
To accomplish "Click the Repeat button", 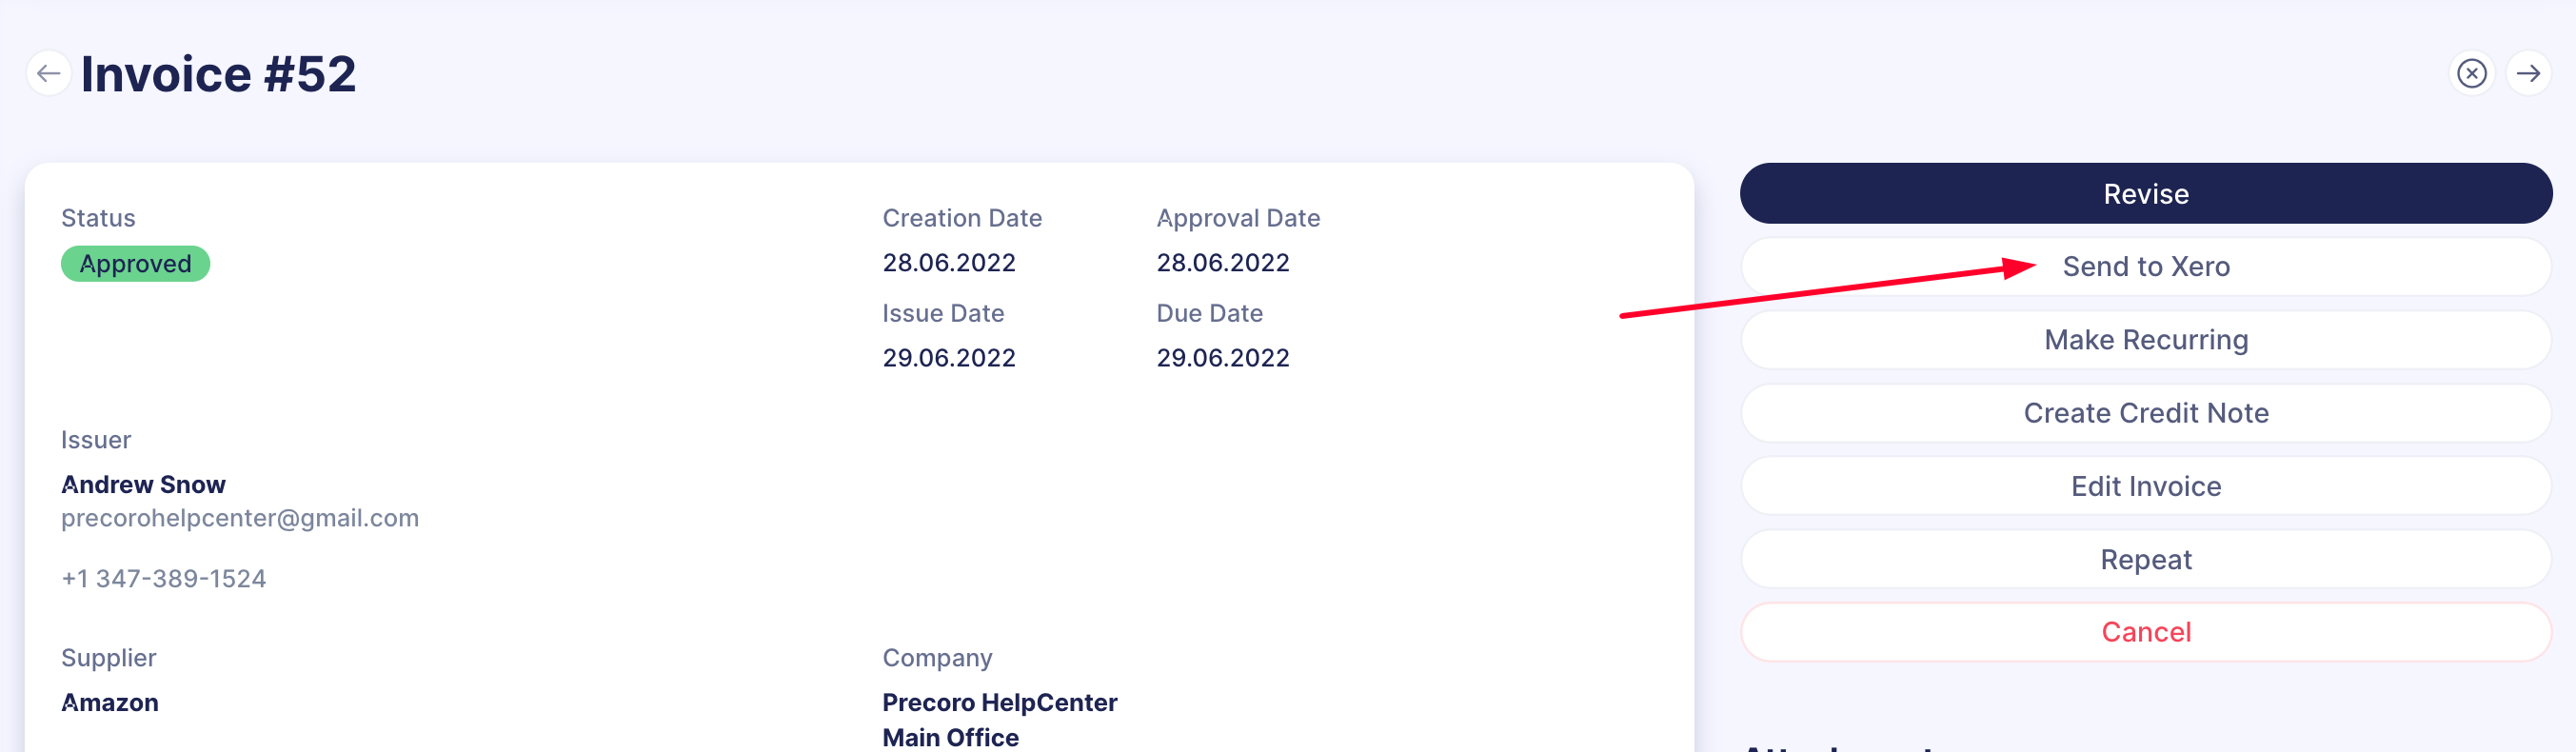I will [2145, 558].
